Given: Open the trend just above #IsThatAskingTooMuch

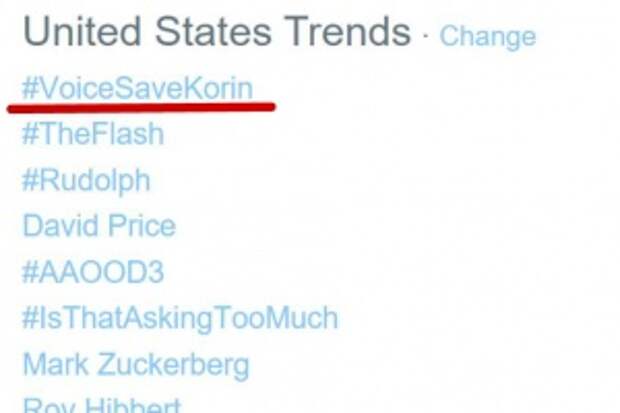Looking at the screenshot, I should coord(93,272).
